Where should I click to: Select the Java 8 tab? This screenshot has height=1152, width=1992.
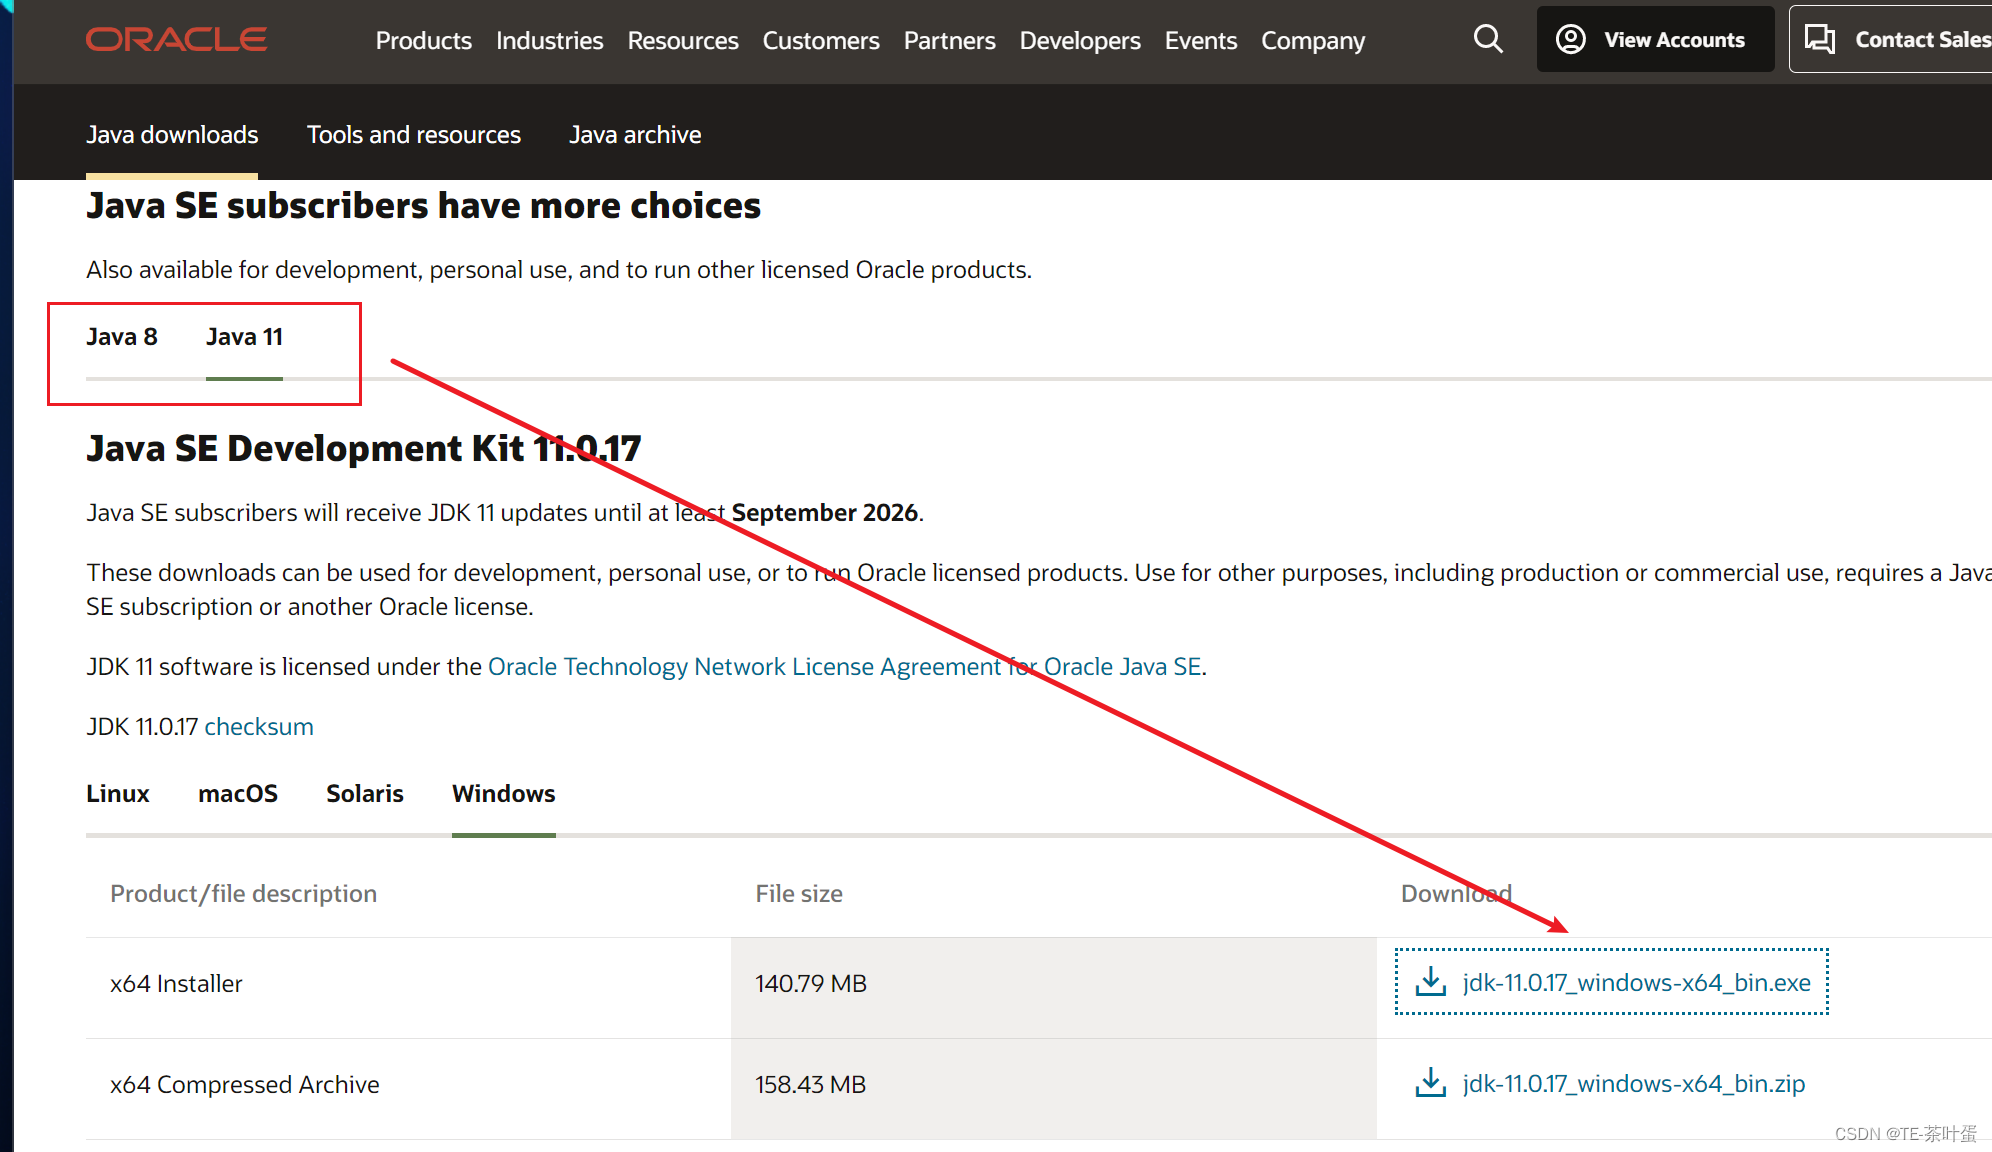122,337
